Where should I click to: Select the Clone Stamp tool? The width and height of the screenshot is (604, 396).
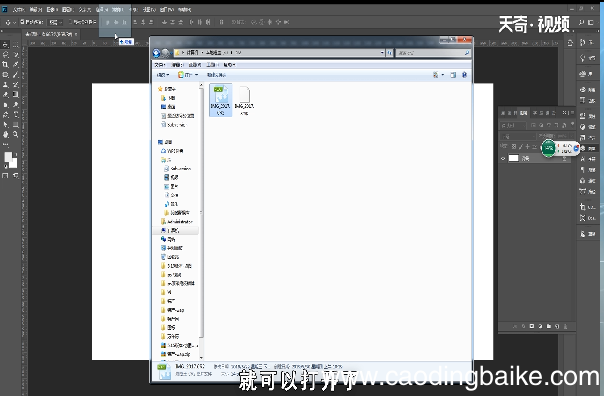pyautogui.click(x=5, y=85)
